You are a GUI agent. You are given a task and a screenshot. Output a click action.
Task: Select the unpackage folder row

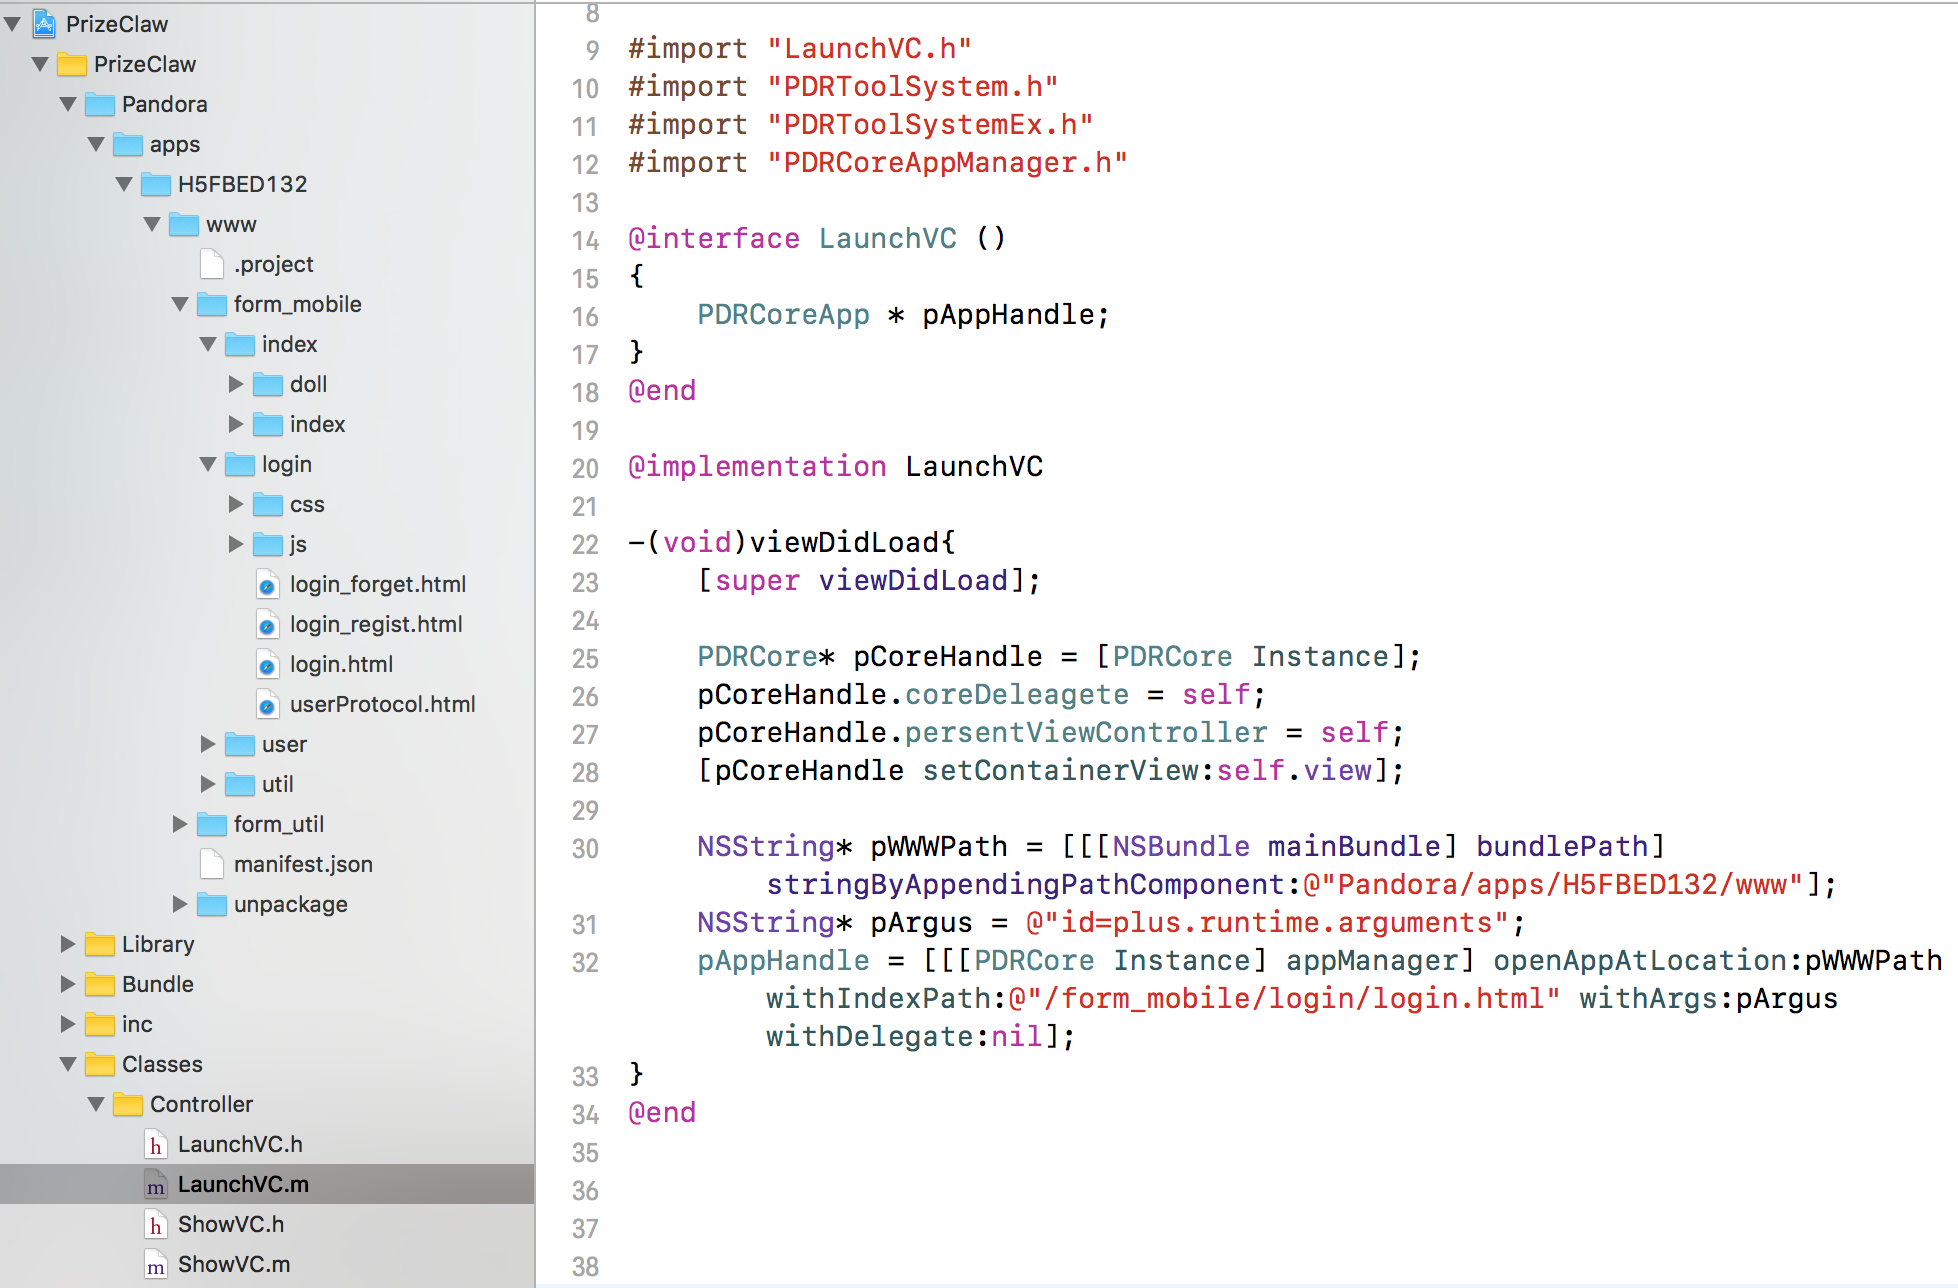coord(267,904)
